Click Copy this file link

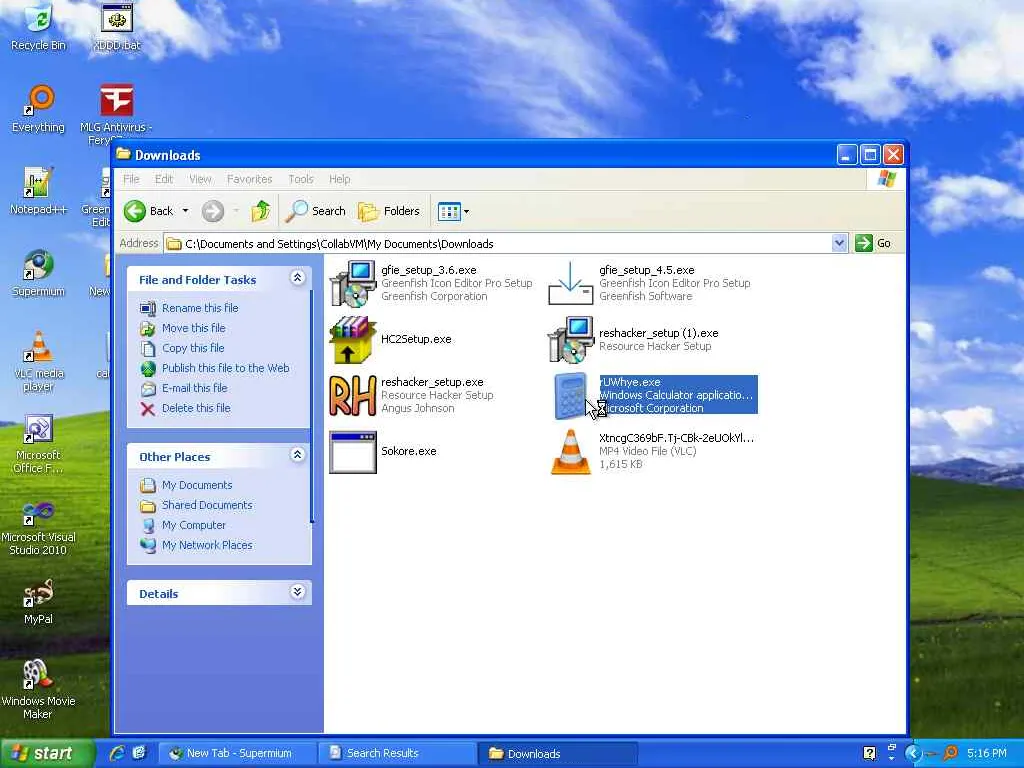[193, 348]
